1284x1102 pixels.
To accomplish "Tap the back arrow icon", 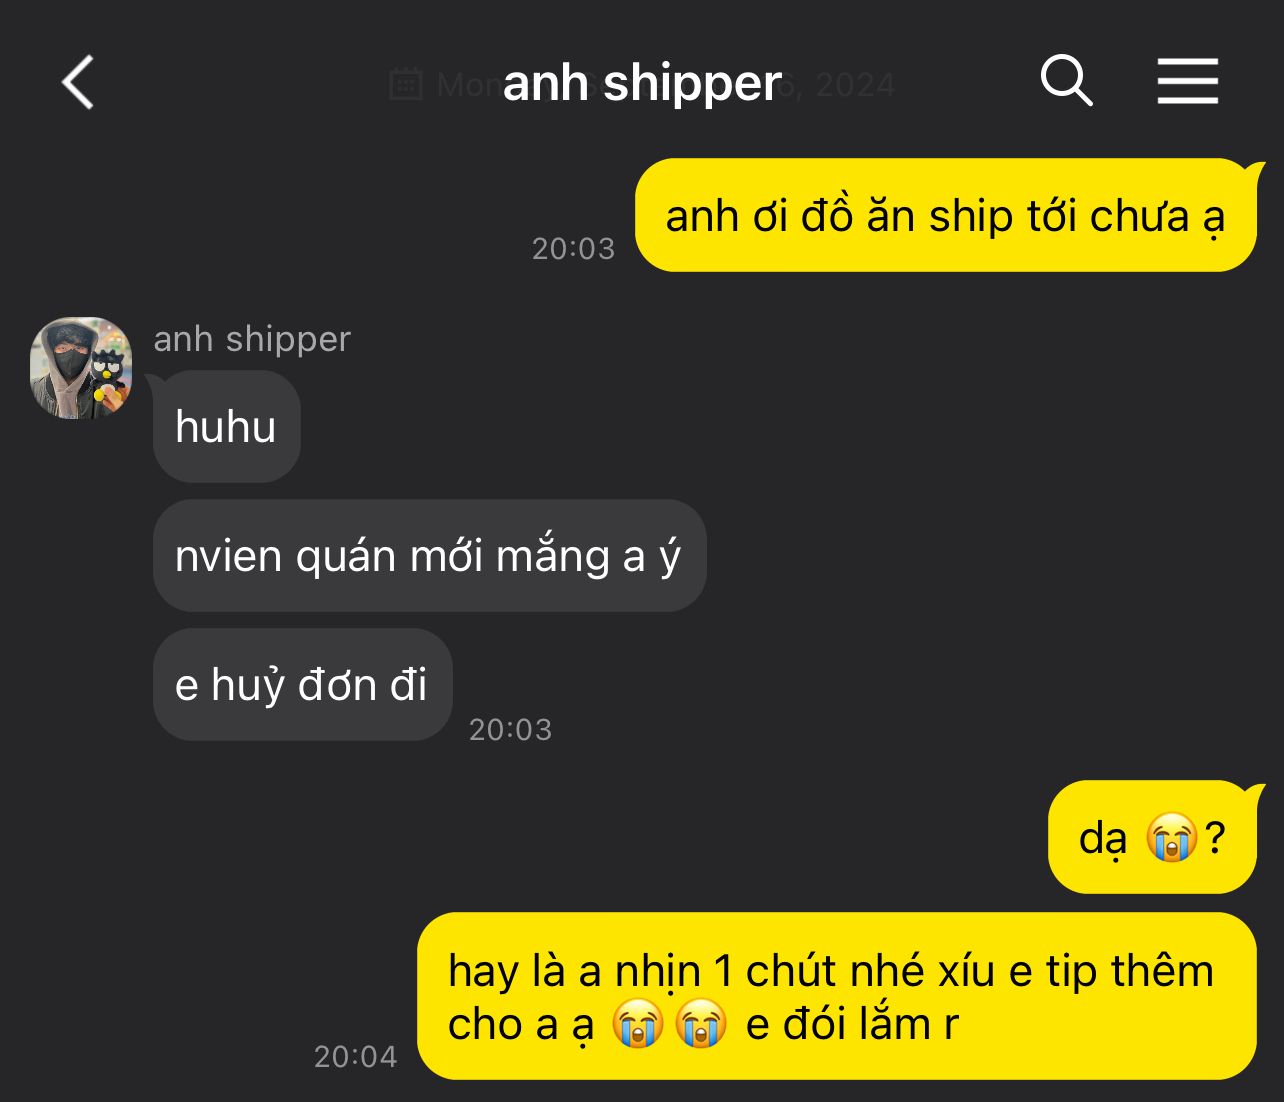I will coord(78,82).
